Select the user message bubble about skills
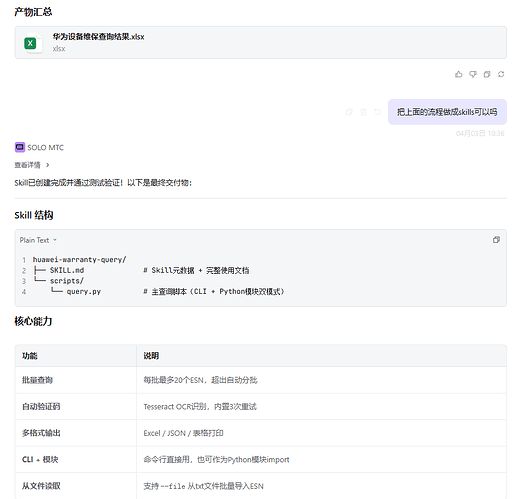Image resolution: width=530 pixels, height=499 pixels. point(447,112)
